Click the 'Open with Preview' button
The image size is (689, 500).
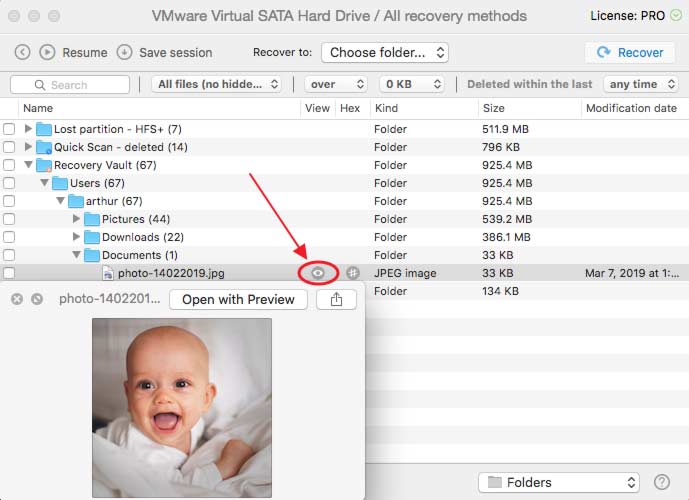(238, 300)
